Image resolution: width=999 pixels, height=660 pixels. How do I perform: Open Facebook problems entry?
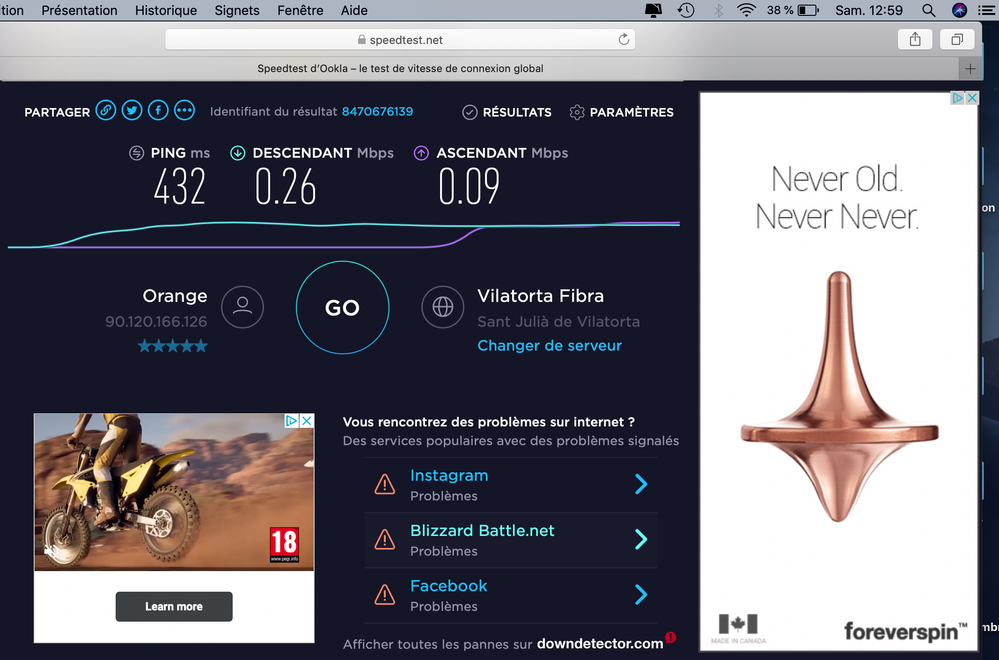coord(510,595)
